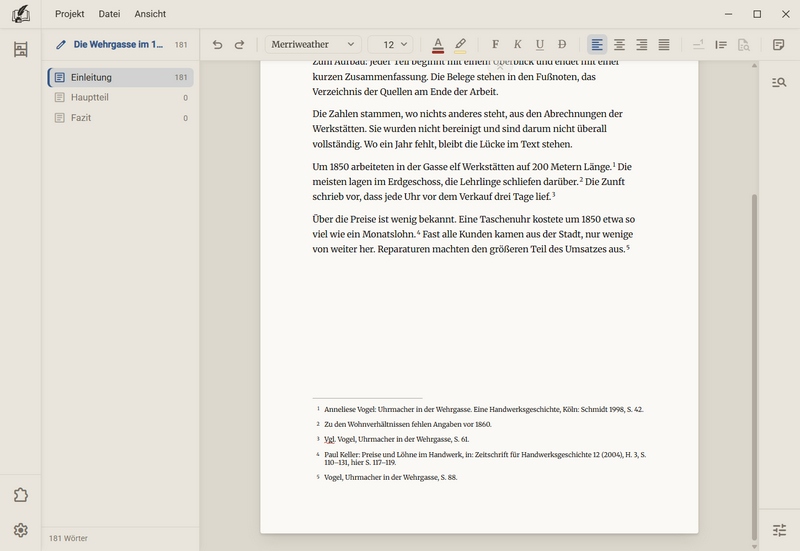Click the paragraph starting Über die Preise

[473, 234]
